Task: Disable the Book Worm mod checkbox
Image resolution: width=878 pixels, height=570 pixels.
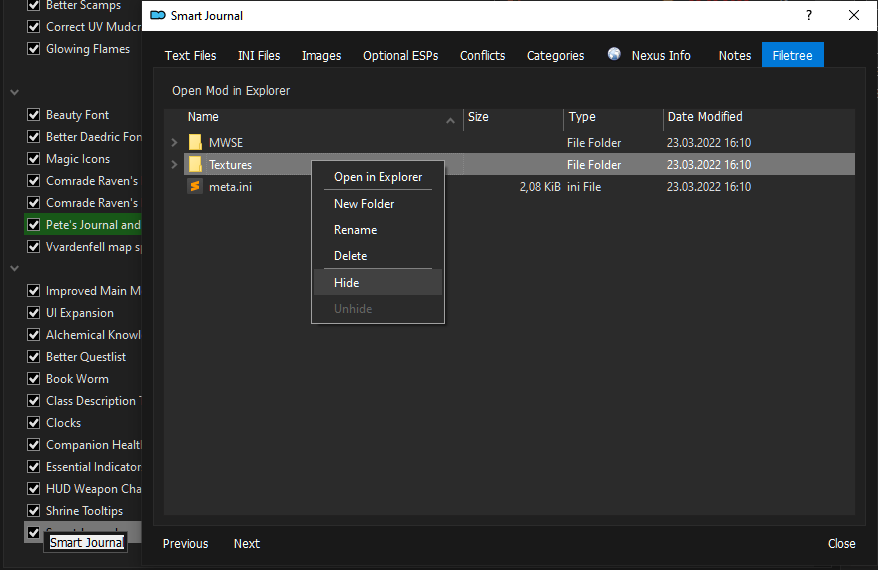Action: 34,379
